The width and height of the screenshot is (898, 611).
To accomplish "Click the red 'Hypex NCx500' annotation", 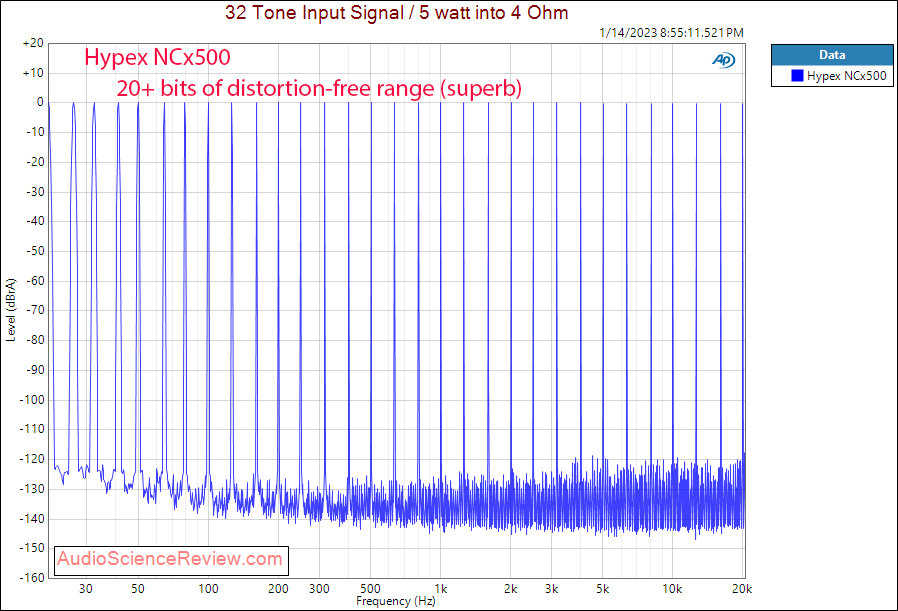I will tap(157, 57).
